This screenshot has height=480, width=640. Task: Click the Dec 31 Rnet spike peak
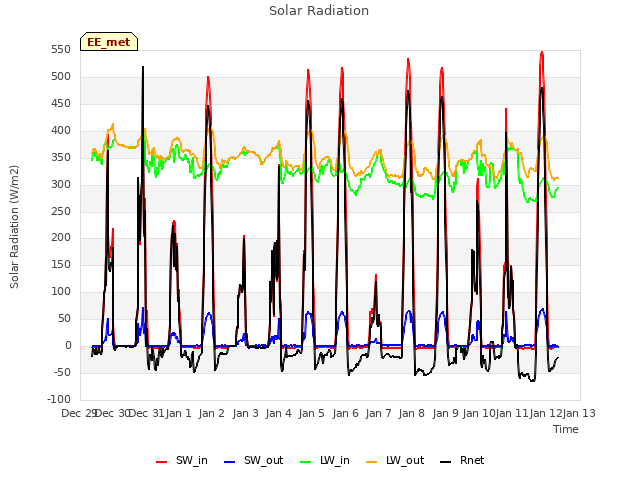[x=143, y=67]
